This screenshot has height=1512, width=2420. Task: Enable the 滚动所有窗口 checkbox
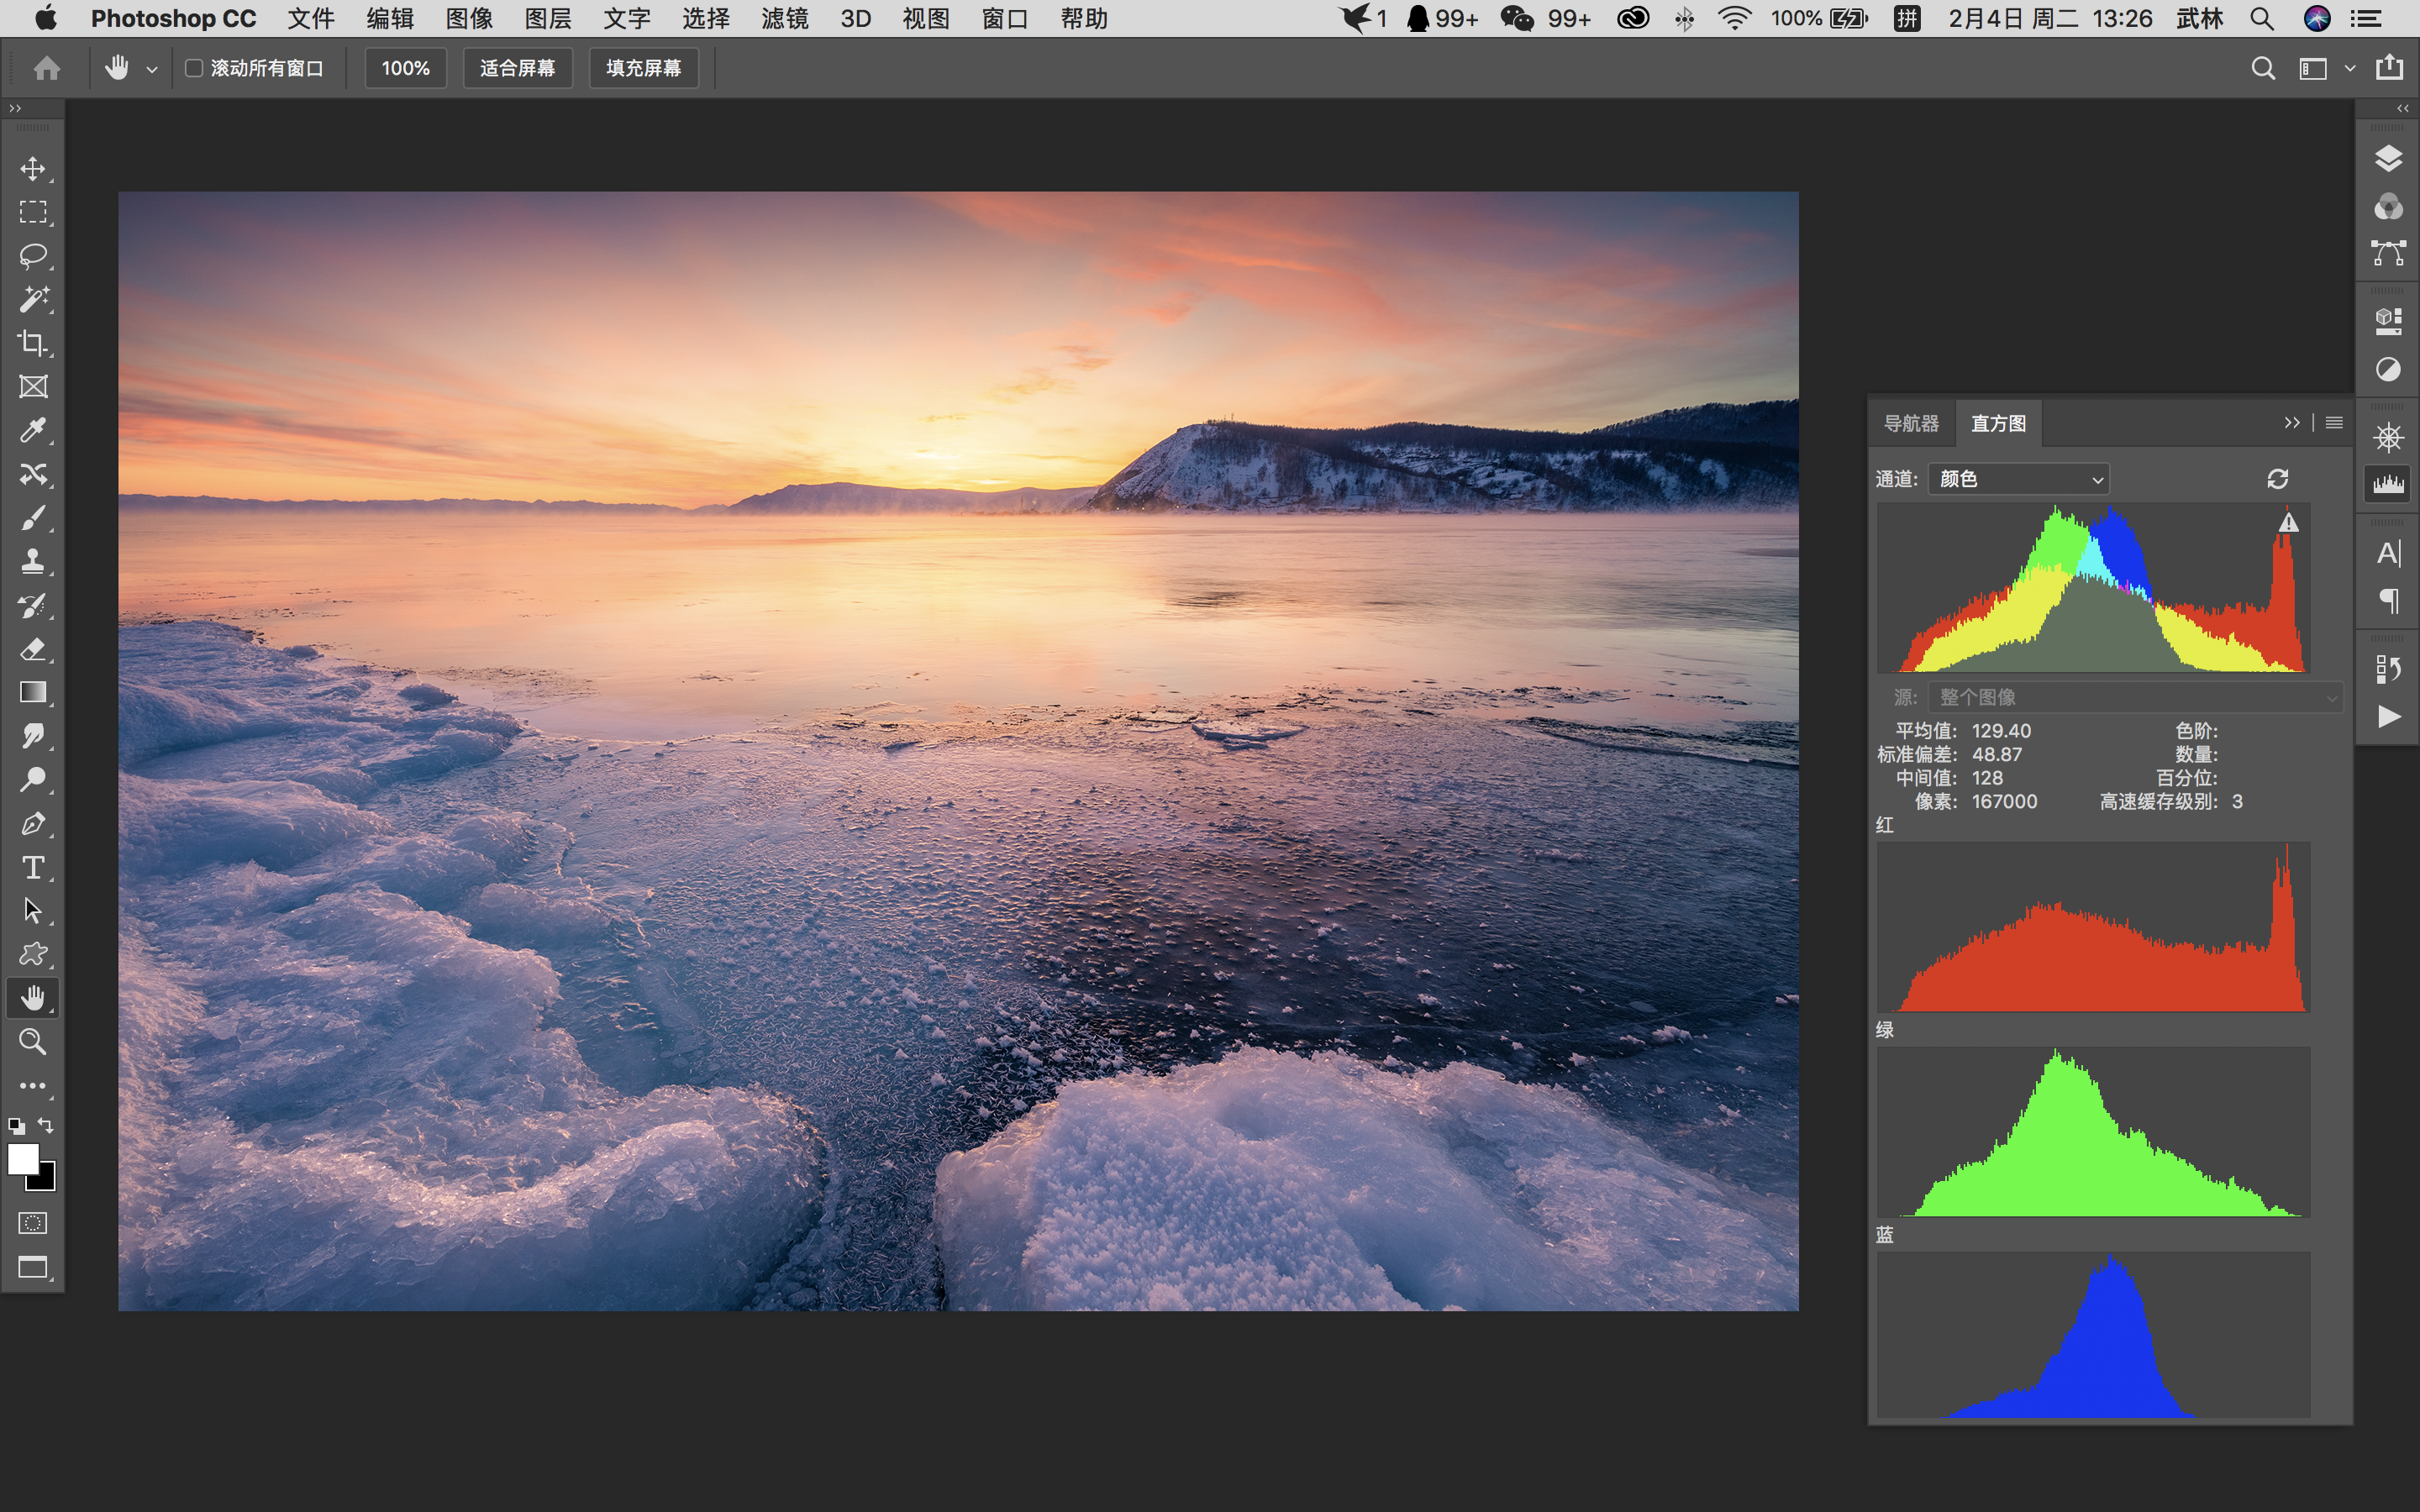pos(194,68)
